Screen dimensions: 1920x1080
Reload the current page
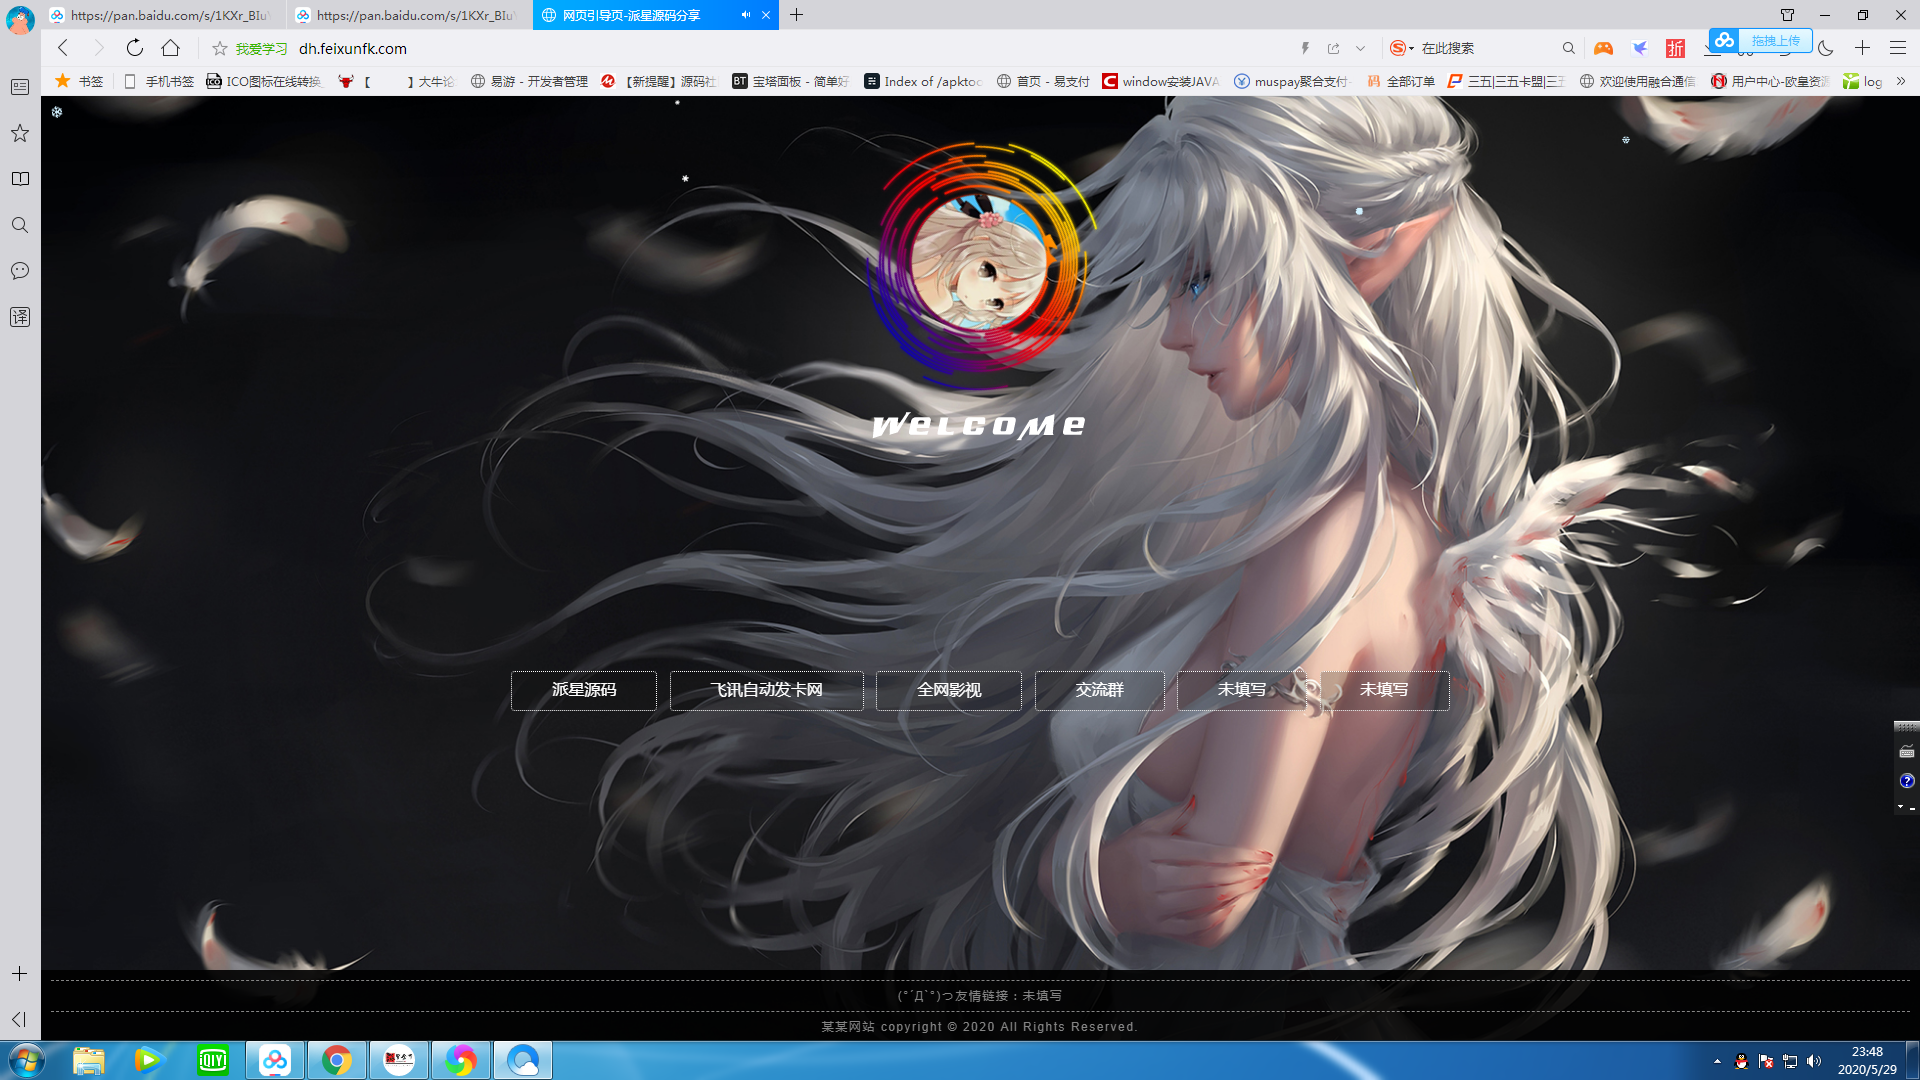click(135, 48)
